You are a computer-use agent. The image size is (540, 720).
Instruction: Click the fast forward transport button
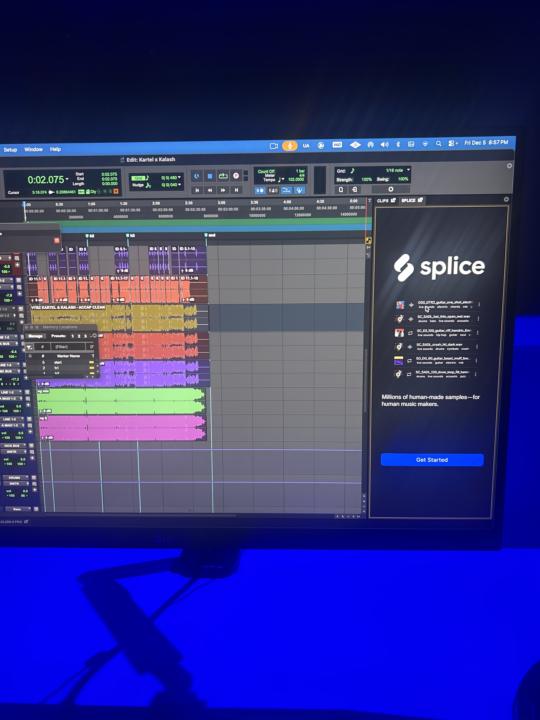[x=223, y=190]
